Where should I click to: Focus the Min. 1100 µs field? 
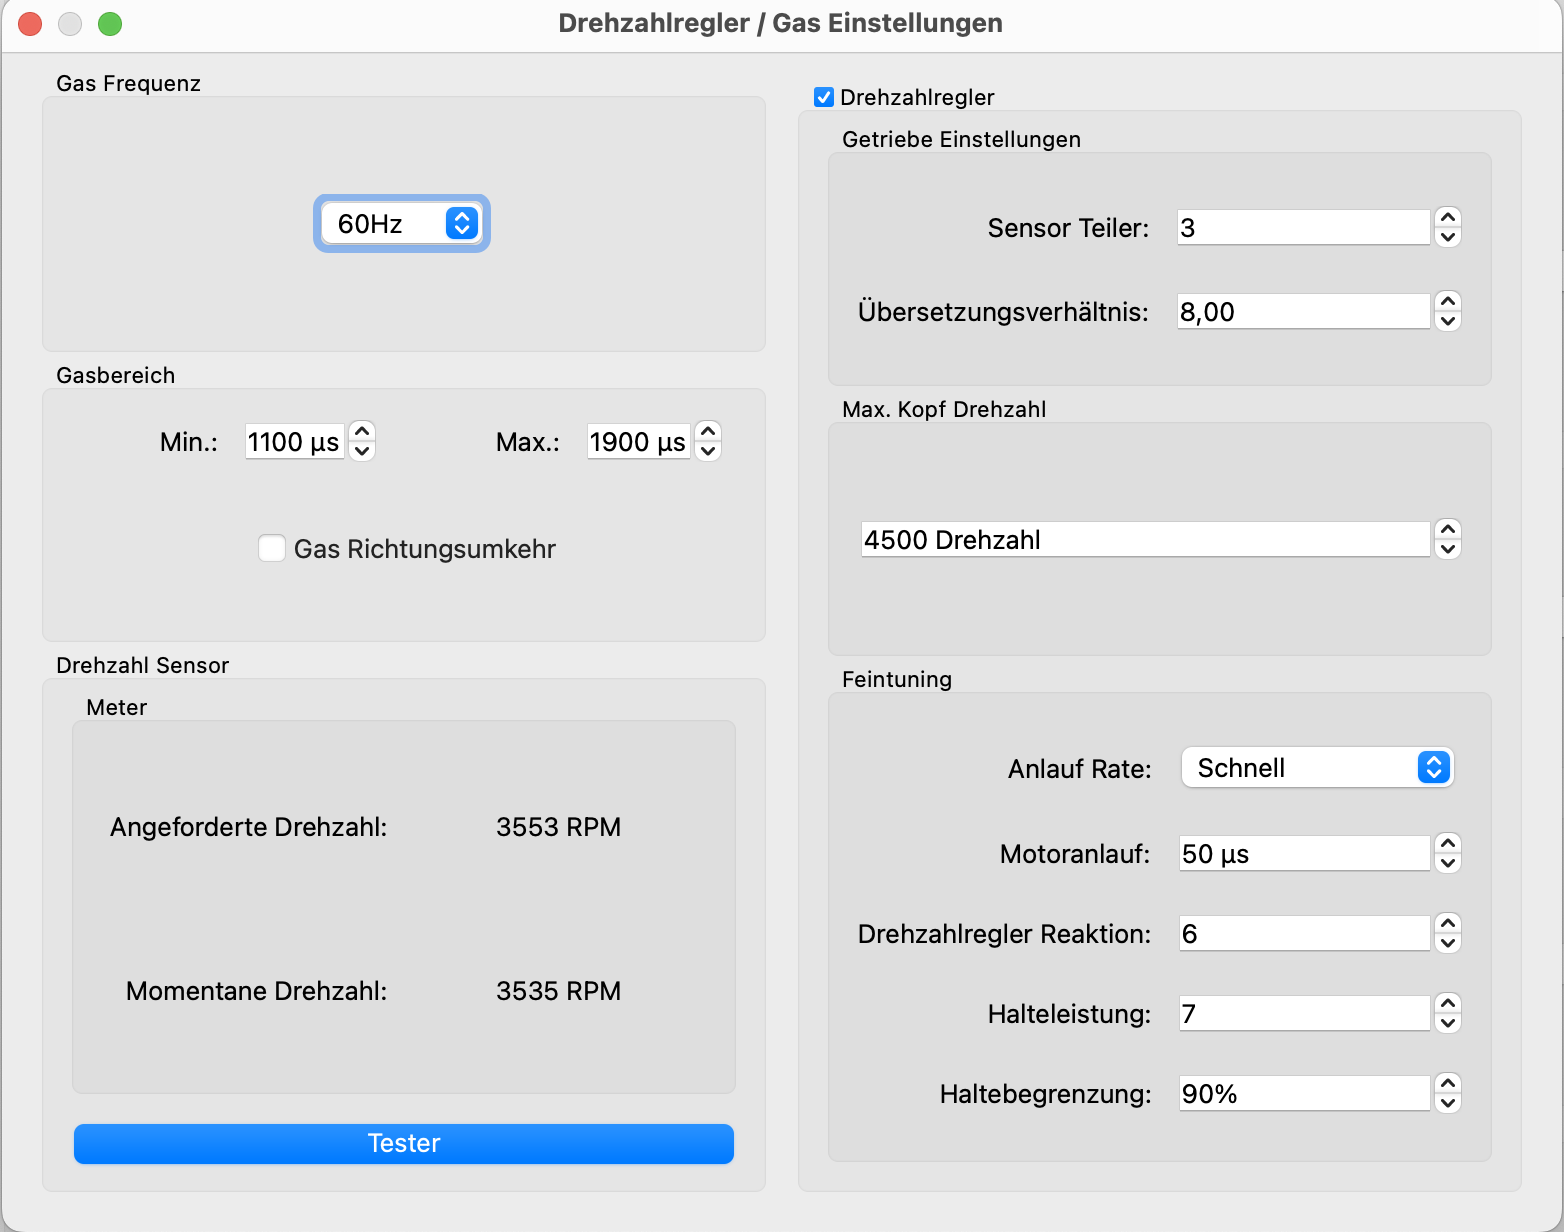point(294,442)
